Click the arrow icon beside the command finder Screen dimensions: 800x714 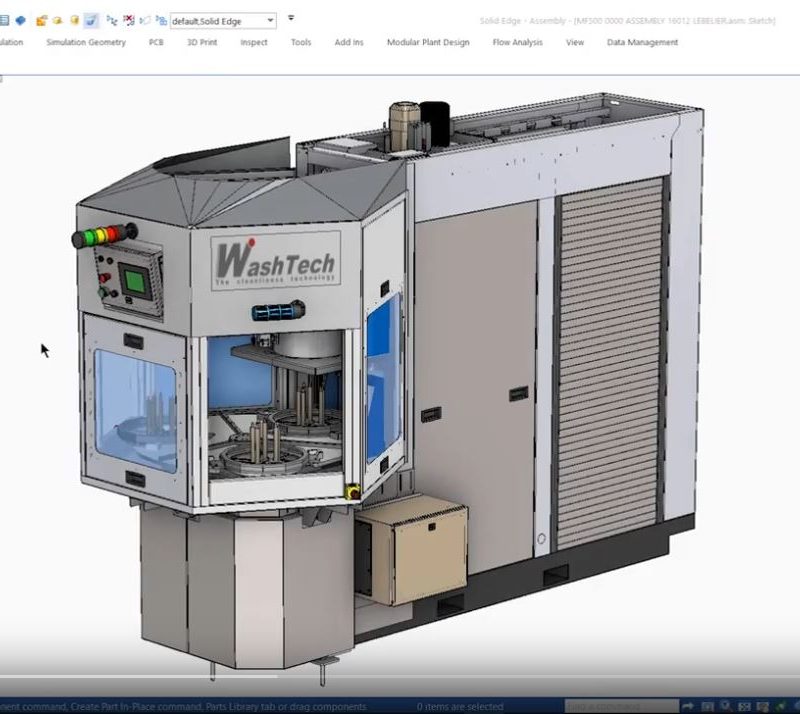point(688,707)
